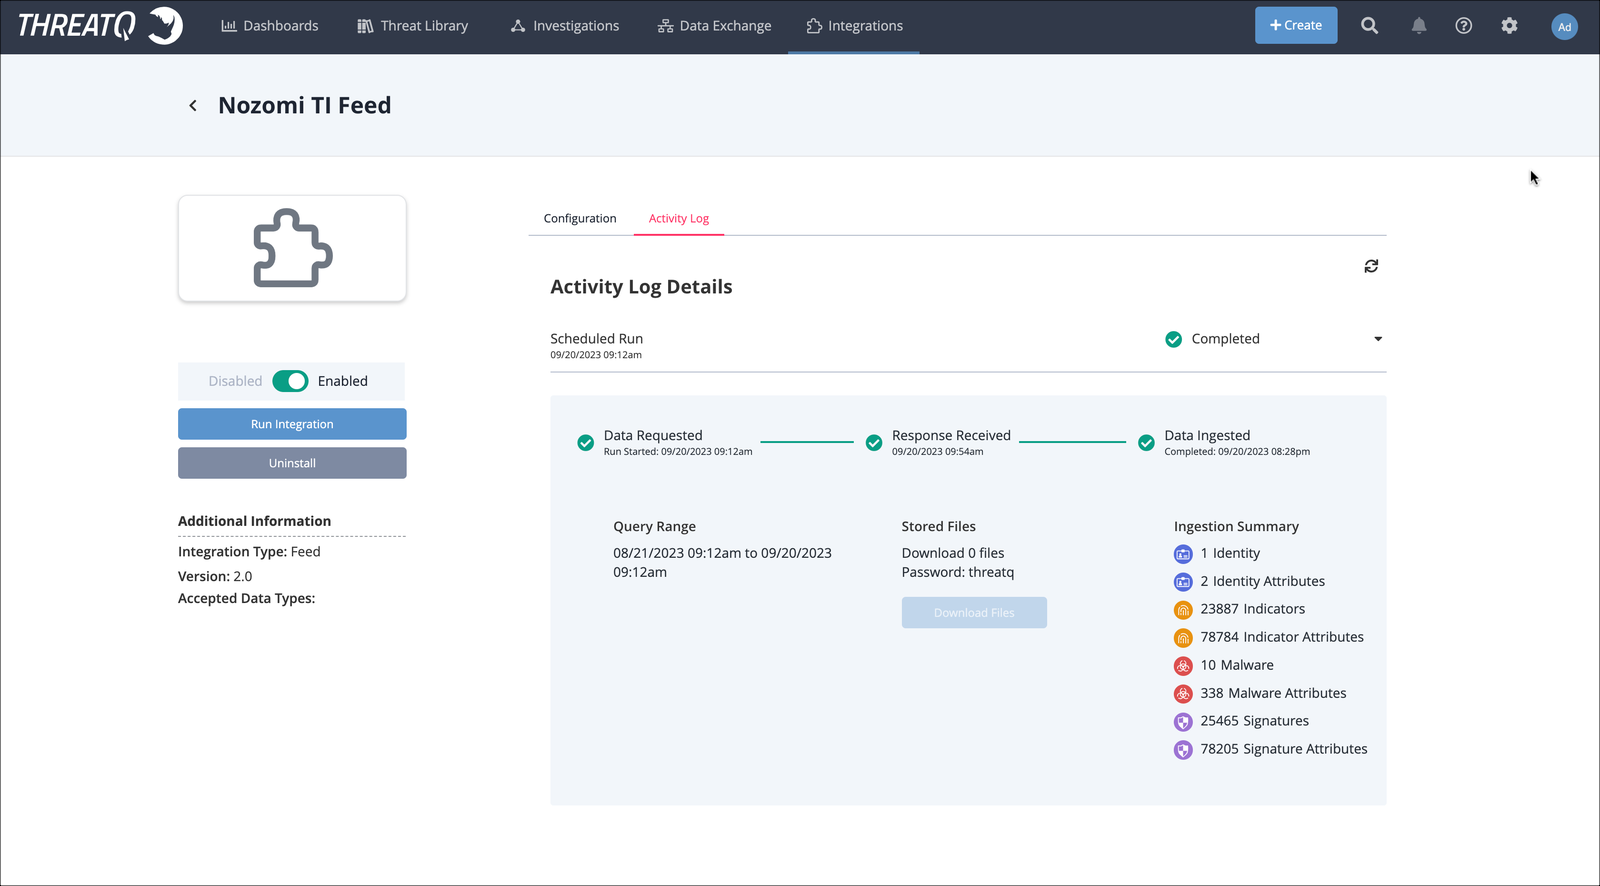
Task: Switch to the Configuration tab
Action: coord(580,218)
